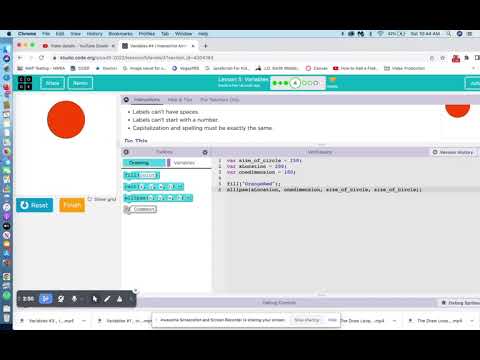Open the first Variables mp4 download's menu chevron
Image resolution: width=480 pixels, height=360 pixels.
84,321
